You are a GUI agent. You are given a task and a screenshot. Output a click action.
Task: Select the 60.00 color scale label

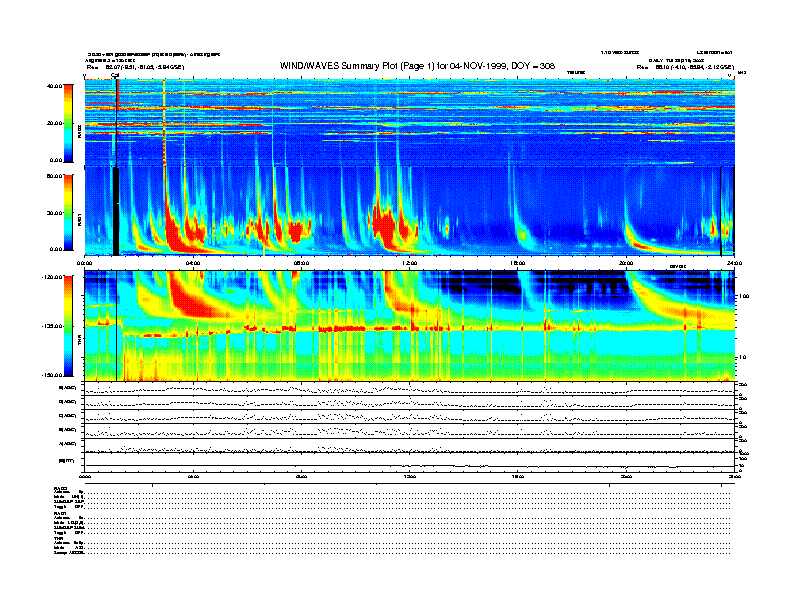[55, 176]
